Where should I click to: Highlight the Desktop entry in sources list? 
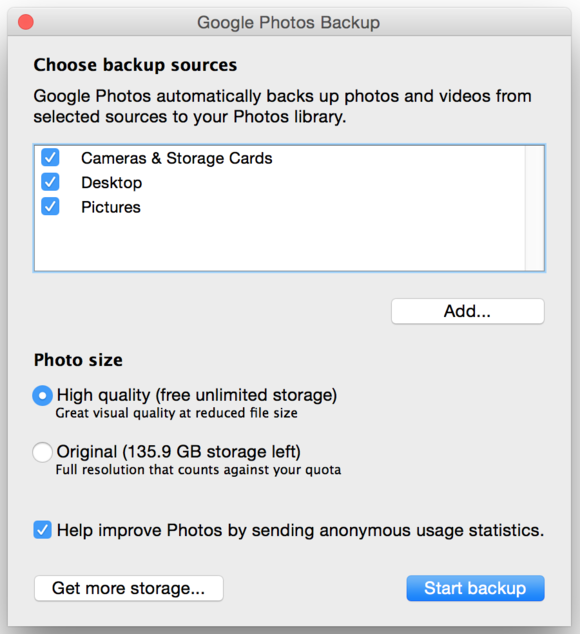click(x=112, y=183)
